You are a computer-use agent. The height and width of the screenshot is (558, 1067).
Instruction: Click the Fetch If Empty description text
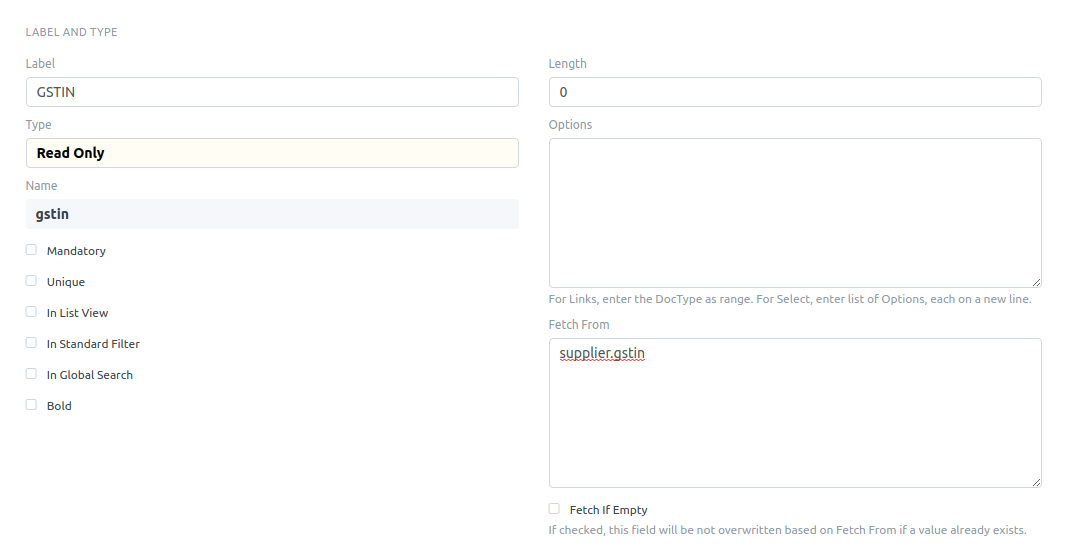[787, 530]
